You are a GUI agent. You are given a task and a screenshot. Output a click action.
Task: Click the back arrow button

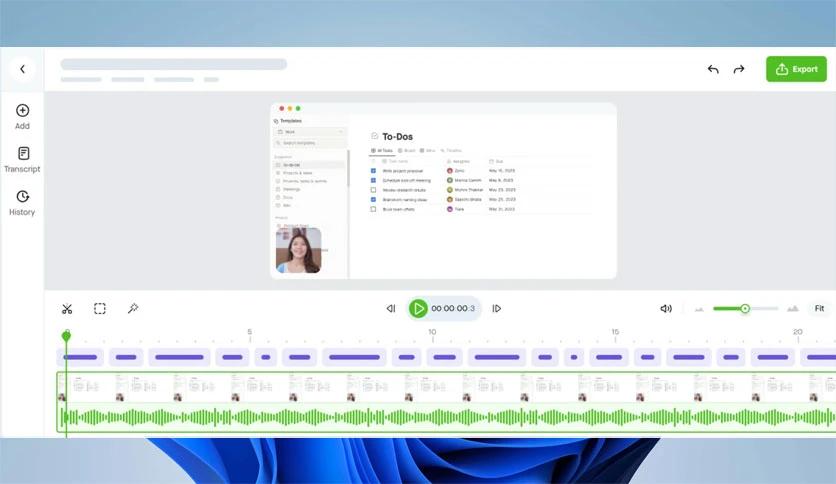pos(22,69)
